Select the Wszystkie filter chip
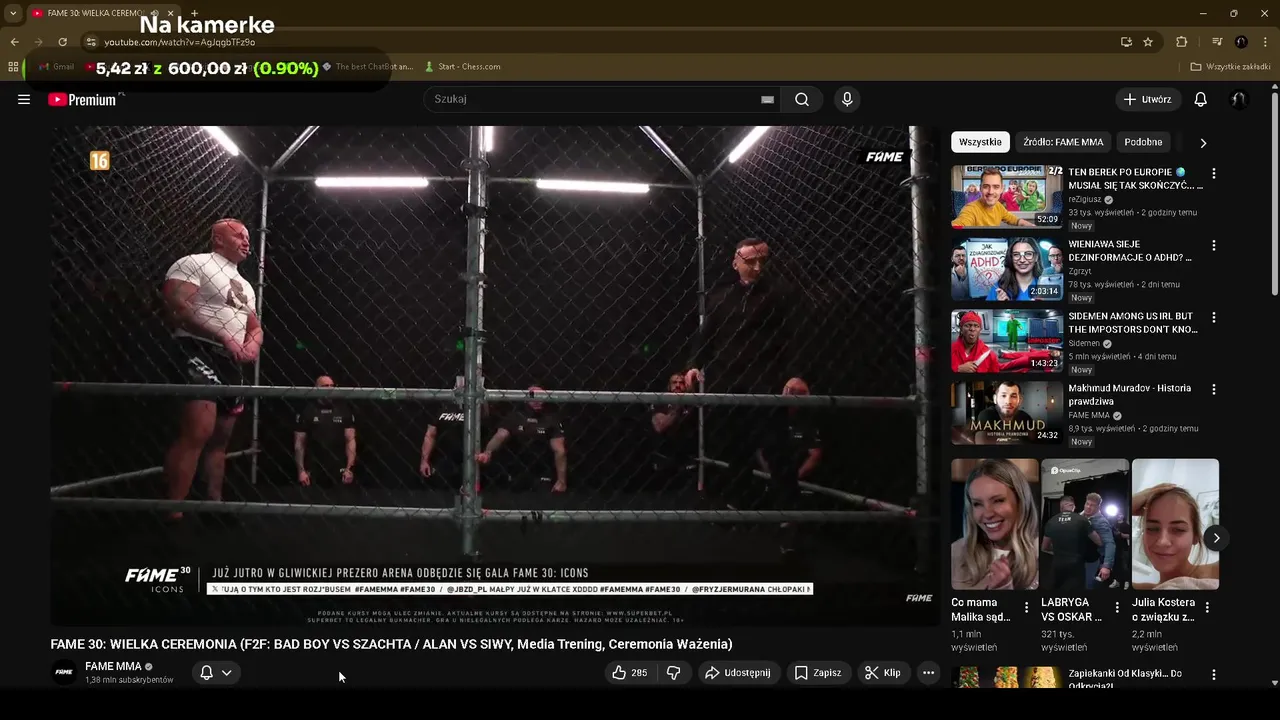1280x720 pixels. pos(980,142)
